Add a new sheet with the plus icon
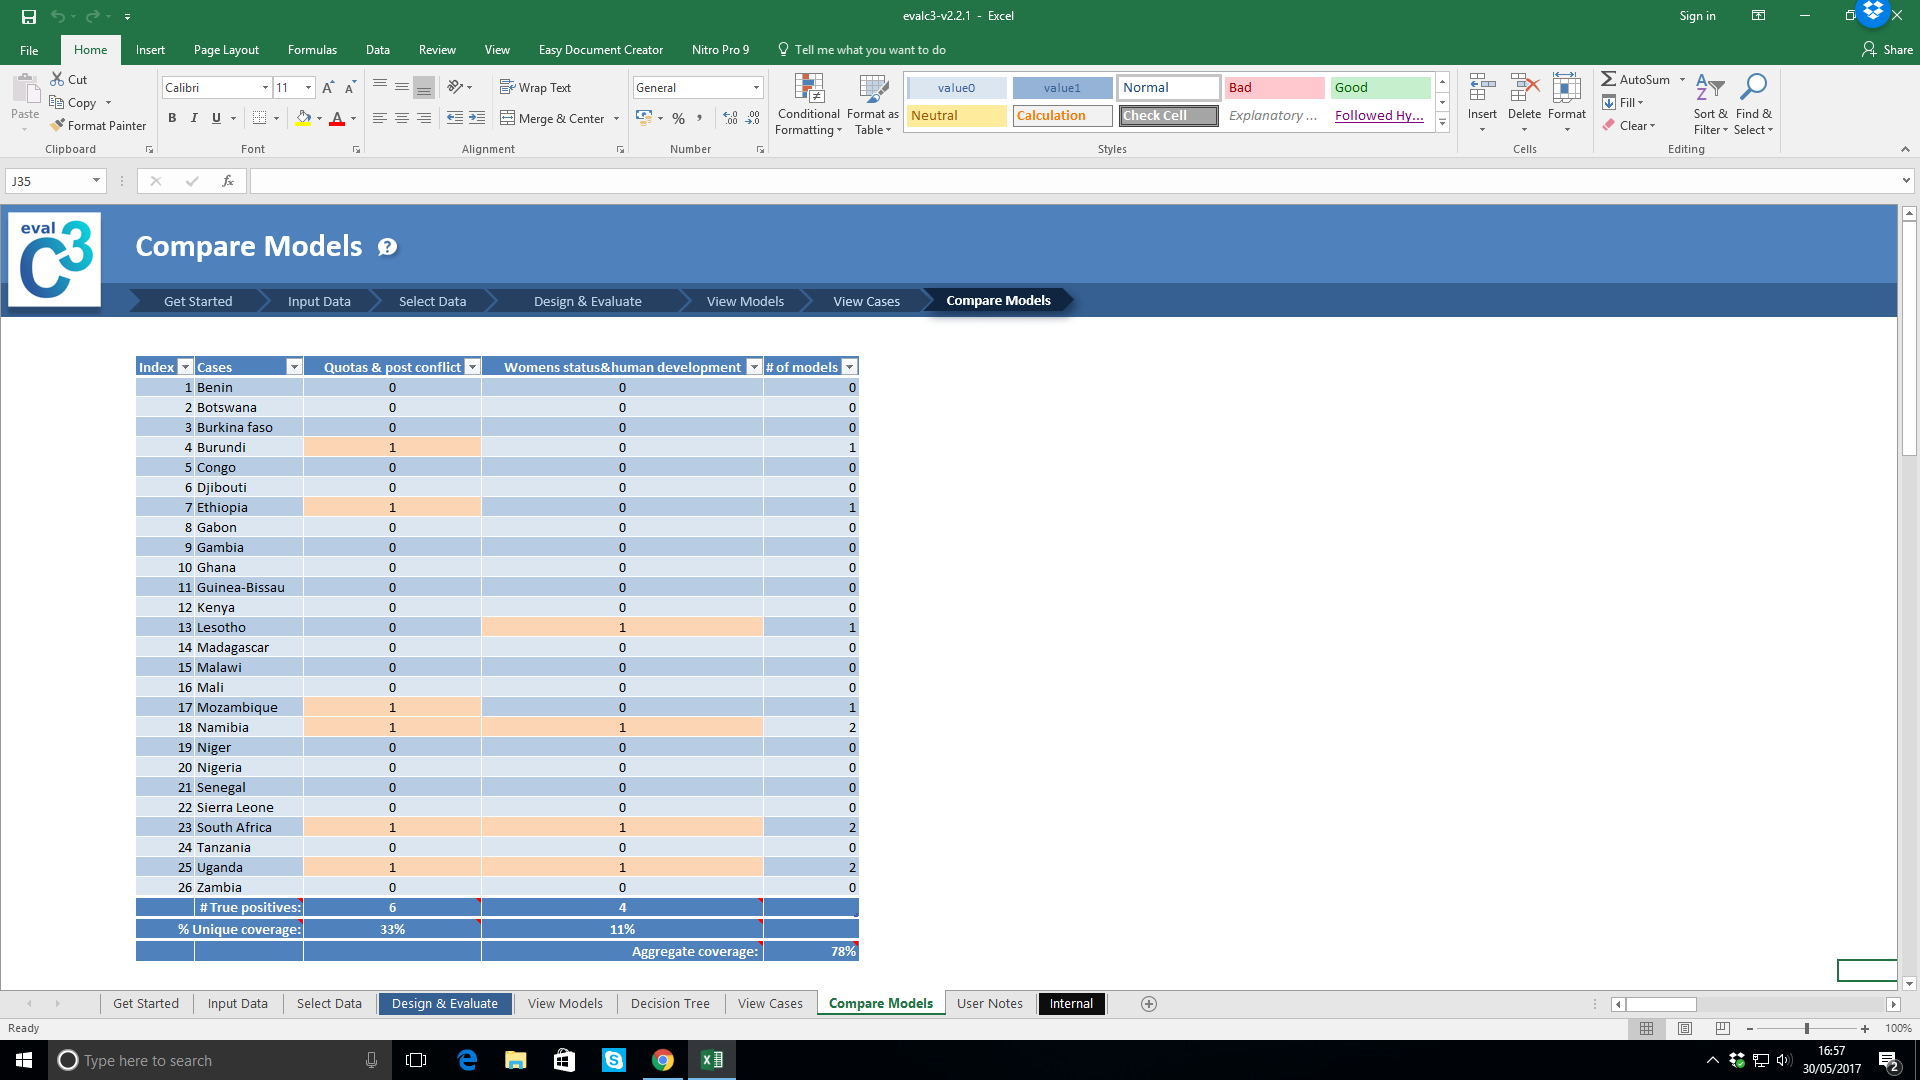 [x=1149, y=1004]
